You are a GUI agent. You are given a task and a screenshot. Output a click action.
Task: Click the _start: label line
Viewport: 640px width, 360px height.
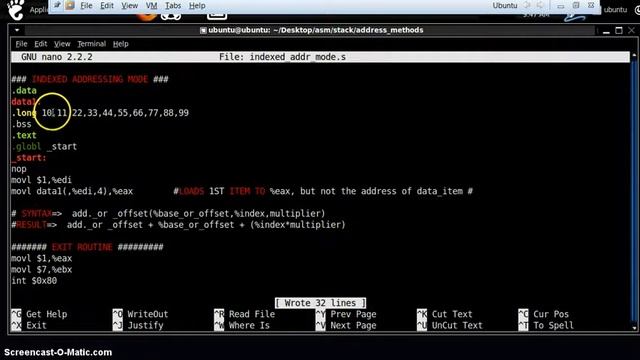pos(29,158)
